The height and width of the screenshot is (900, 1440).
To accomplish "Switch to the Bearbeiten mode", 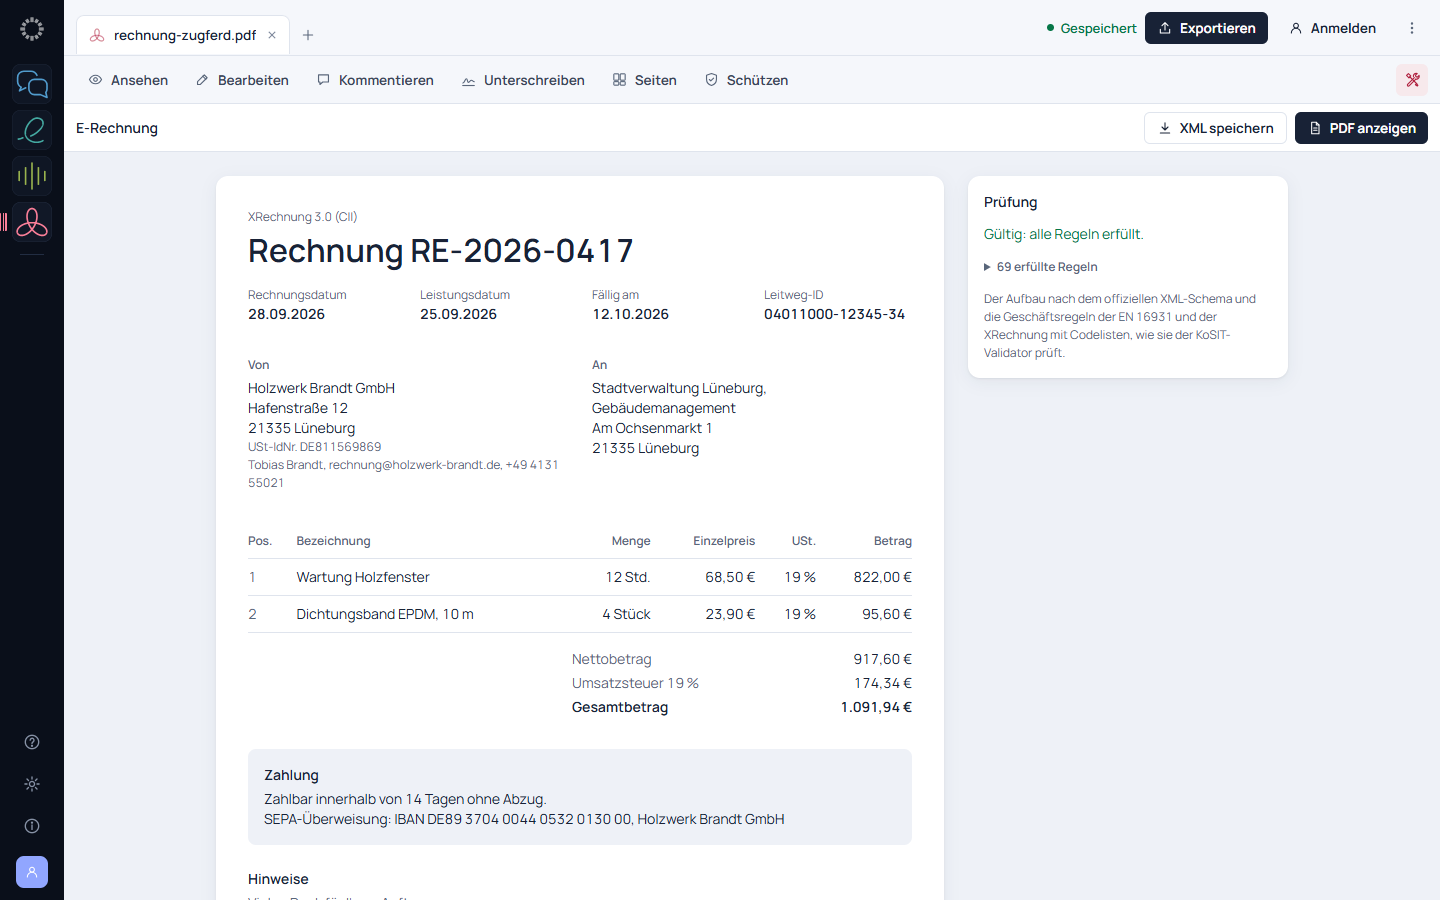I will [242, 80].
